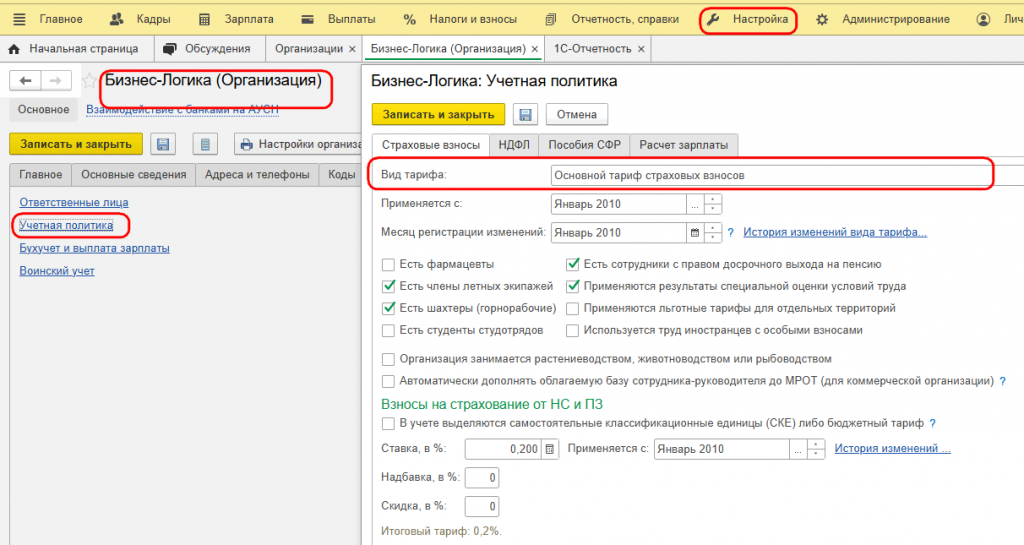This screenshot has width=1024, height=545.
Task: Switch to НДФЛ tab
Action: click(514, 145)
